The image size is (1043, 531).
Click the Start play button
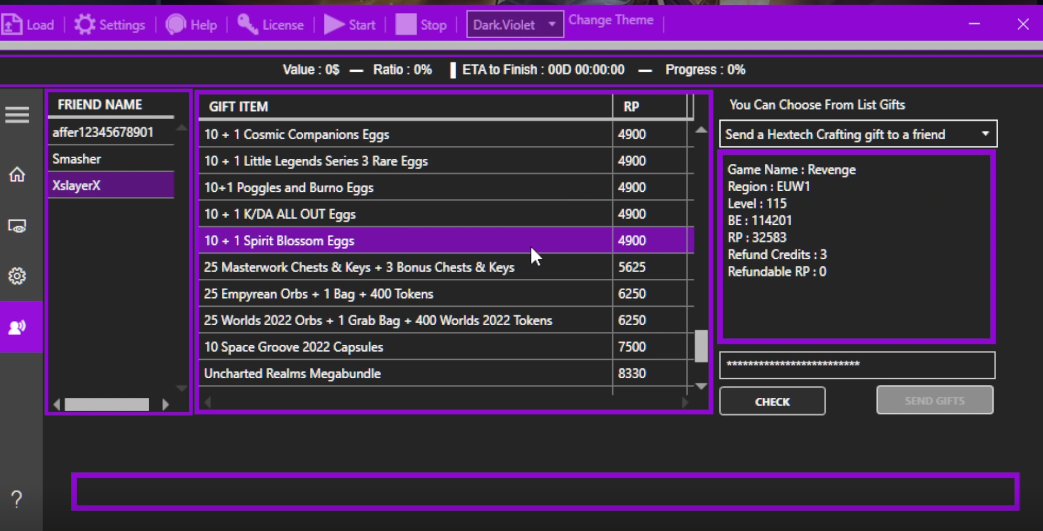click(350, 25)
